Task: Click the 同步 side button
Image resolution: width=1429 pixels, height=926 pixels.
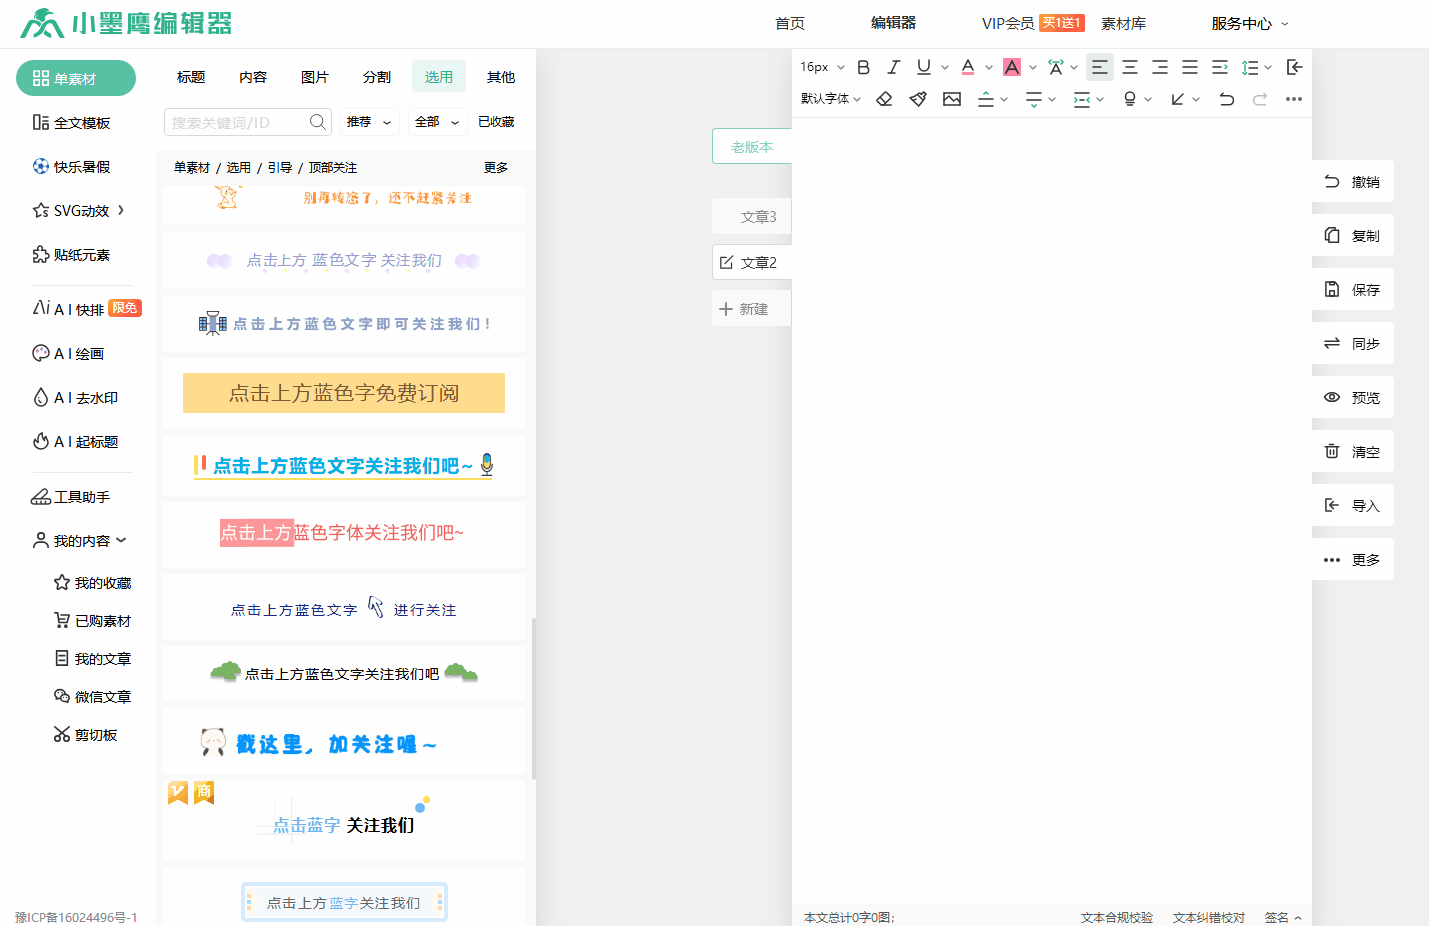Action: (x=1353, y=344)
